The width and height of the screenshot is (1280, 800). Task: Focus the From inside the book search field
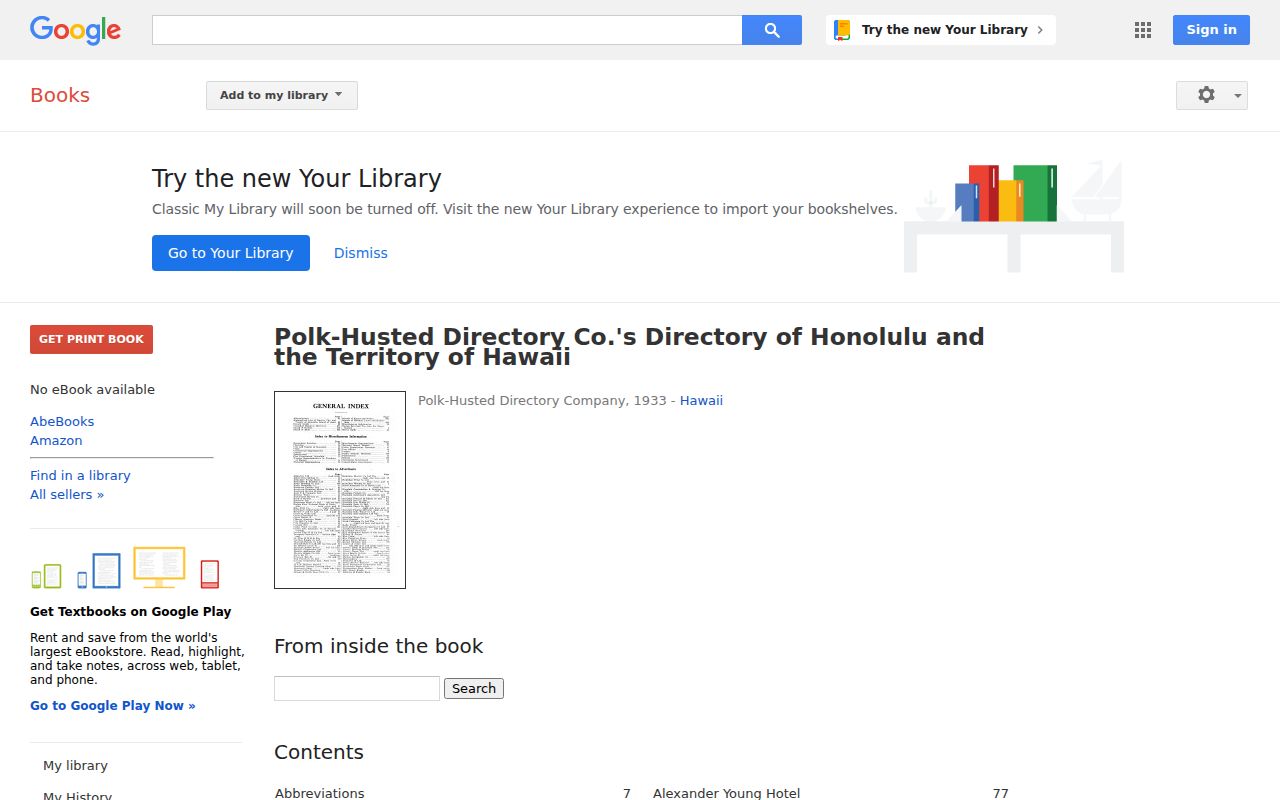357,688
